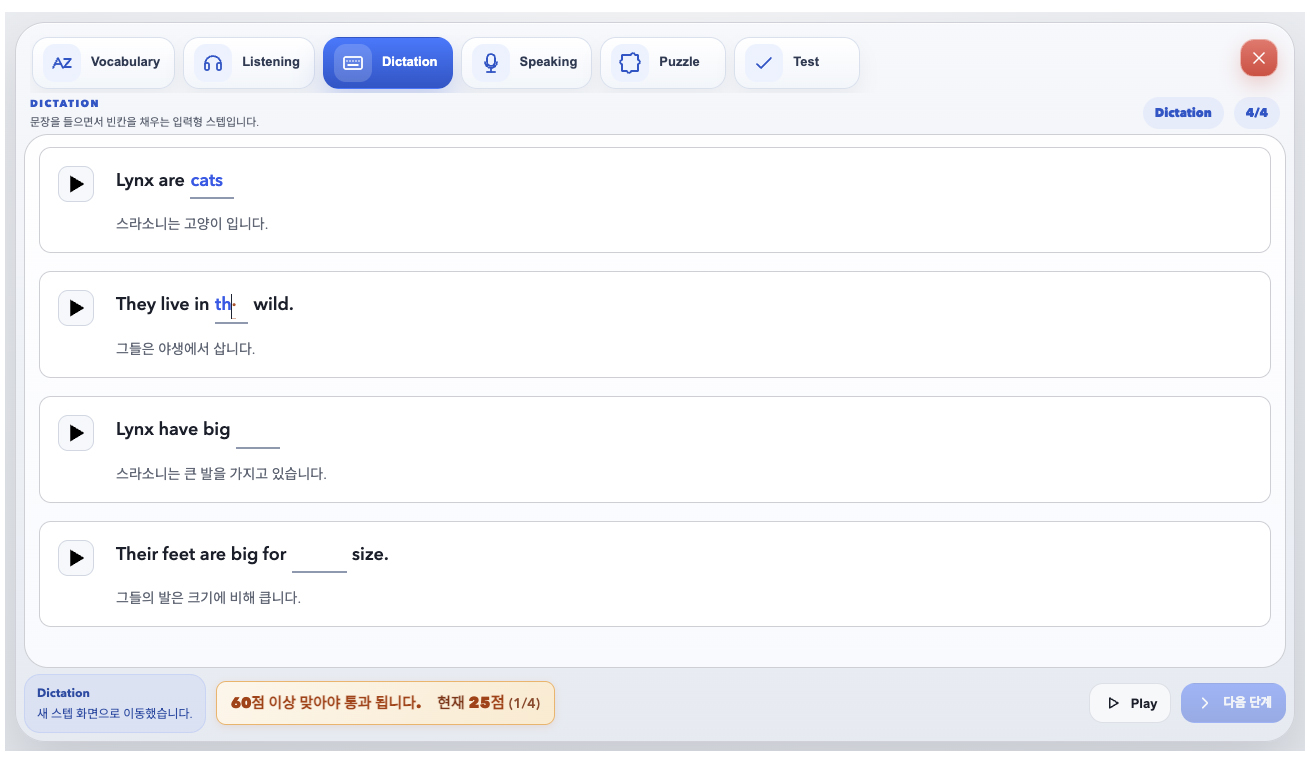The width and height of the screenshot is (1311, 763).
Task: Play audio for 'Lynx have big' sentence
Action: [76, 433]
